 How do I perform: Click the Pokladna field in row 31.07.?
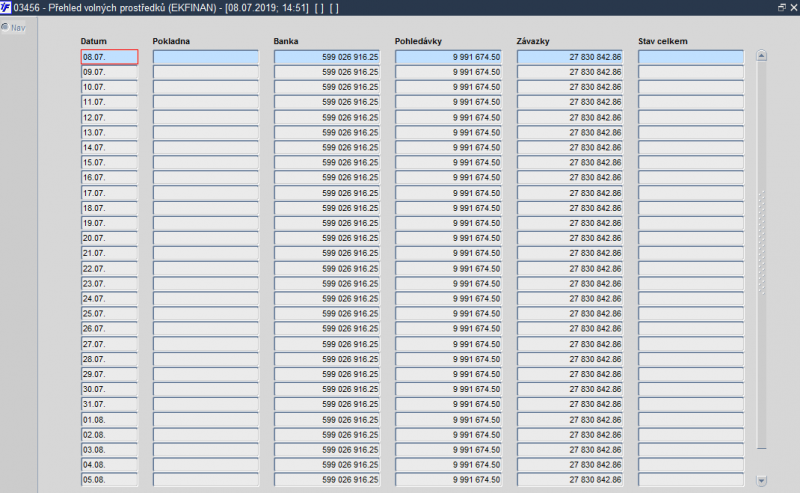pos(206,404)
